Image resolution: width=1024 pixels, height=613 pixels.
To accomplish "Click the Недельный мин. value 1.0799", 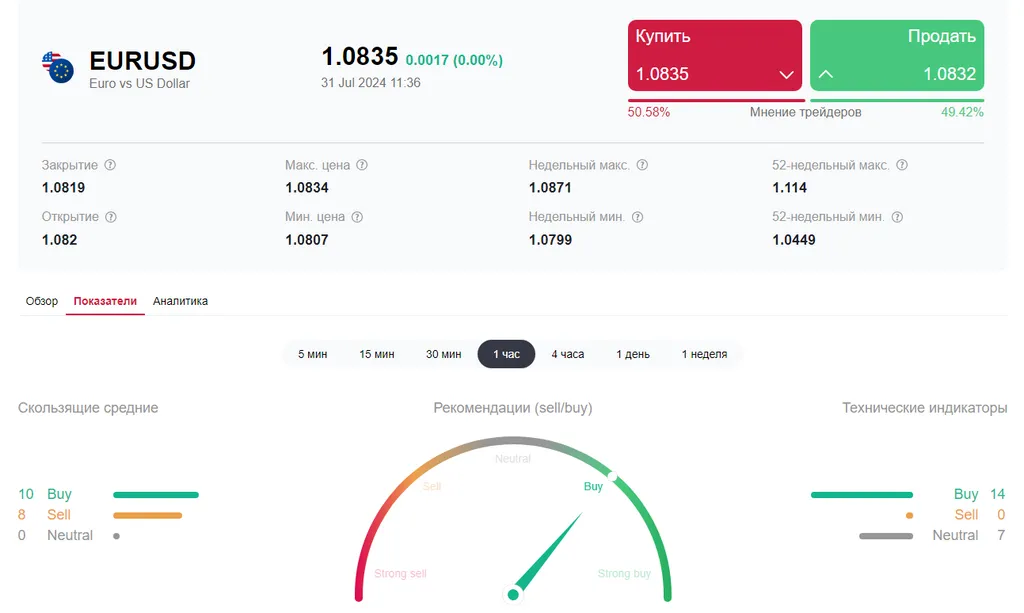I will [x=551, y=240].
